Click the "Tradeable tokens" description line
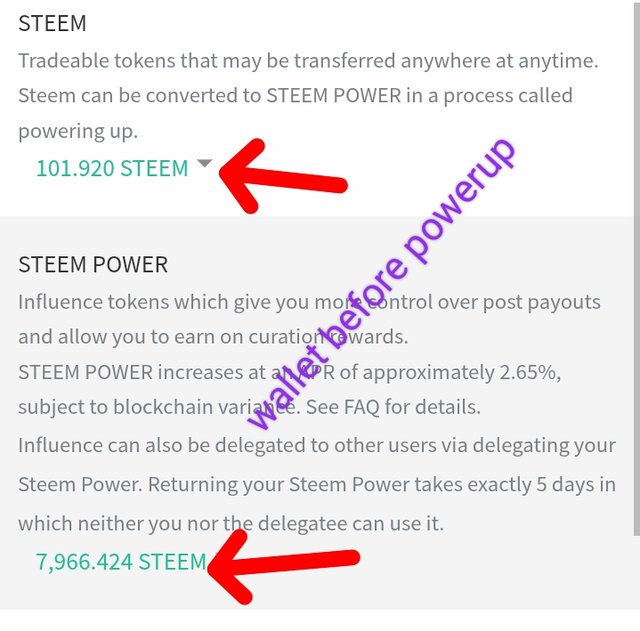 (150, 60)
